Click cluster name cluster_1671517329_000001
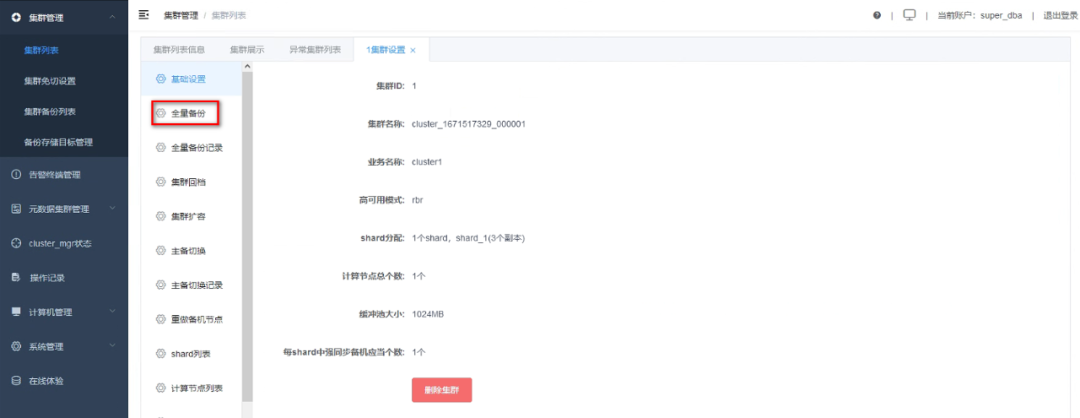The width and height of the screenshot is (1080, 418). [x=469, y=124]
